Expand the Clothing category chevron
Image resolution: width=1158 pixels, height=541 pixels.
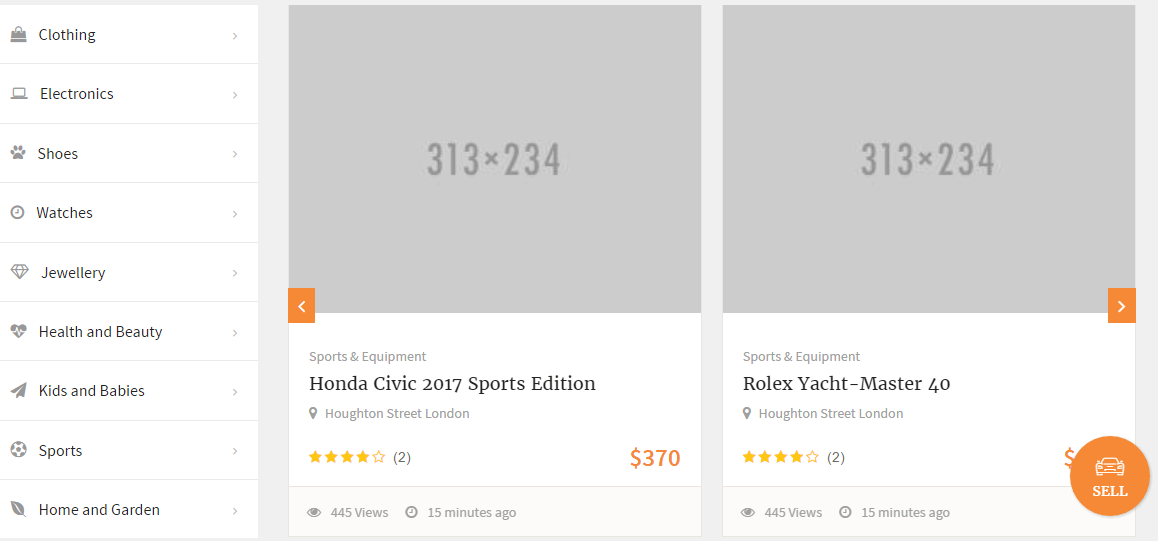click(x=235, y=36)
